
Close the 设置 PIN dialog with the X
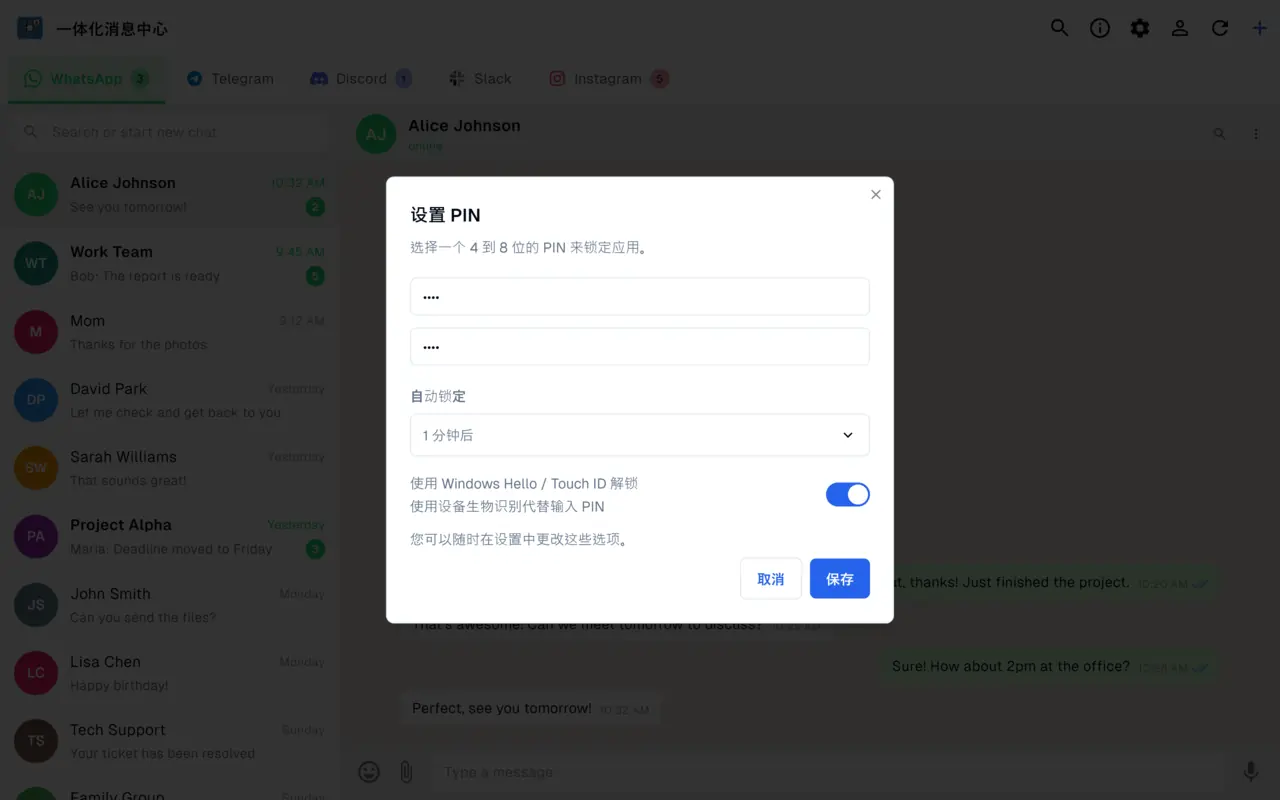pyautogui.click(x=876, y=195)
